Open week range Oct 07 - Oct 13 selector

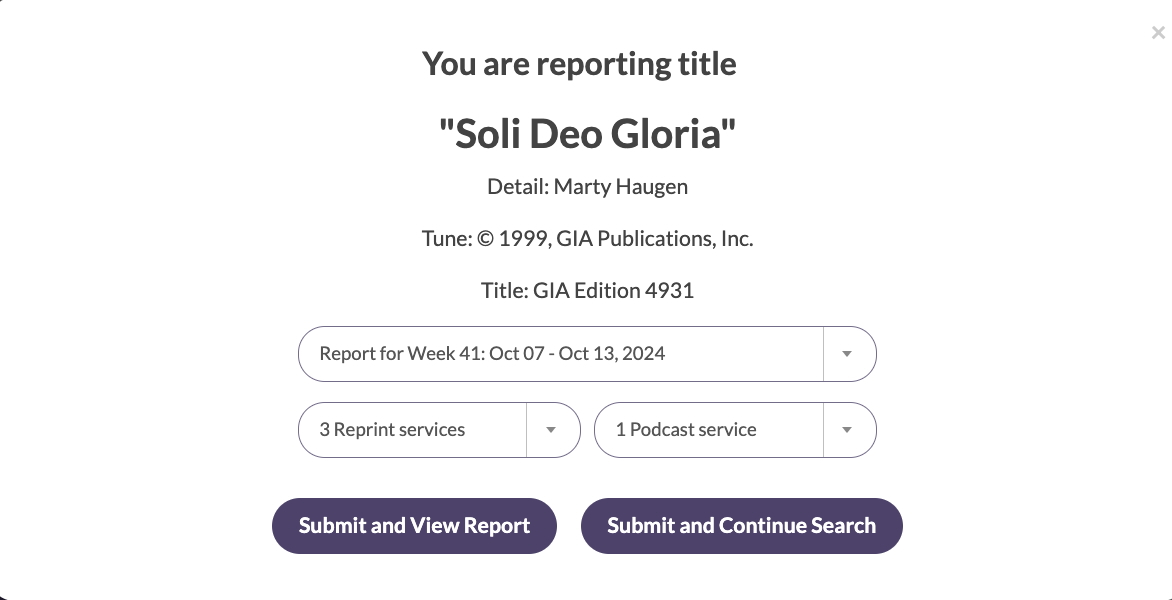pyautogui.click(x=560, y=353)
